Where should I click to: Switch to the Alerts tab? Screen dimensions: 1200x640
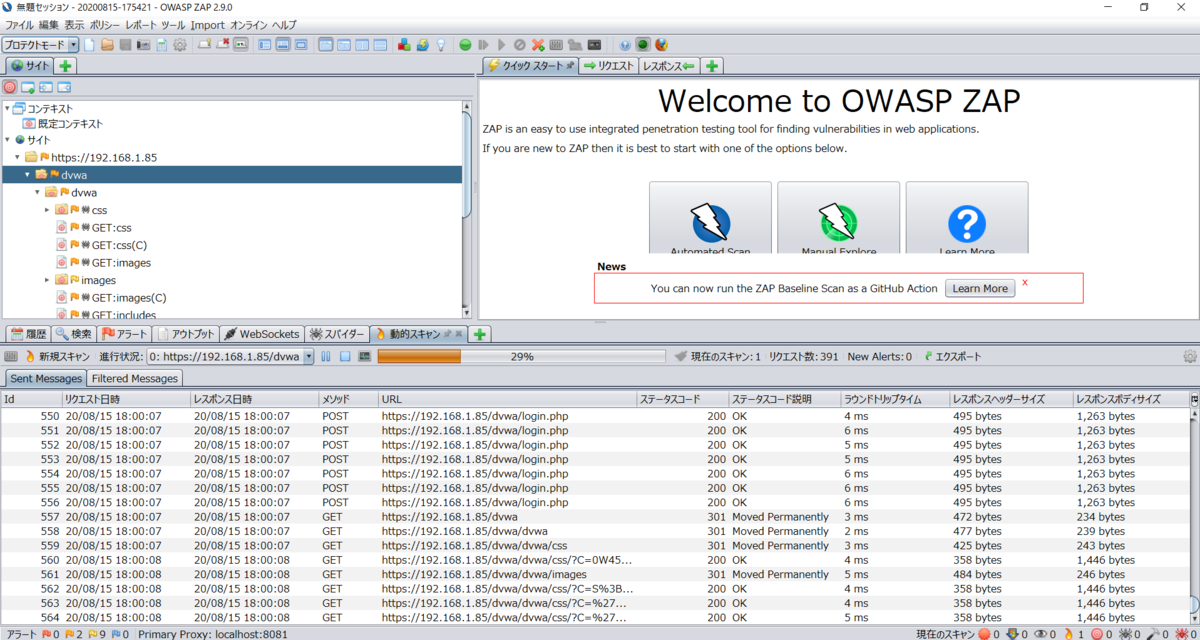(x=125, y=334)
